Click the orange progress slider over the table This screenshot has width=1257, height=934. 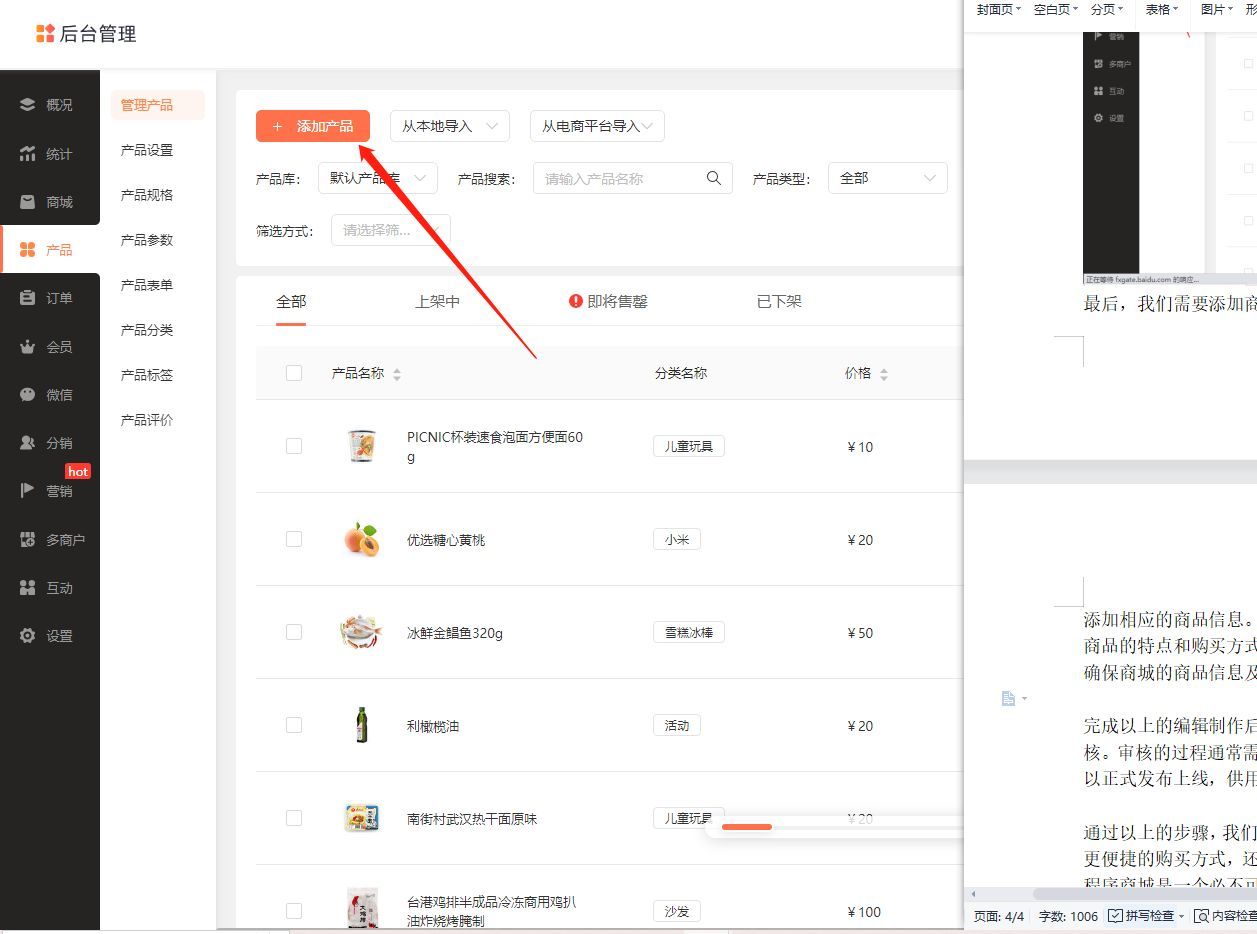pyautogui.click(x=748, y=827)
